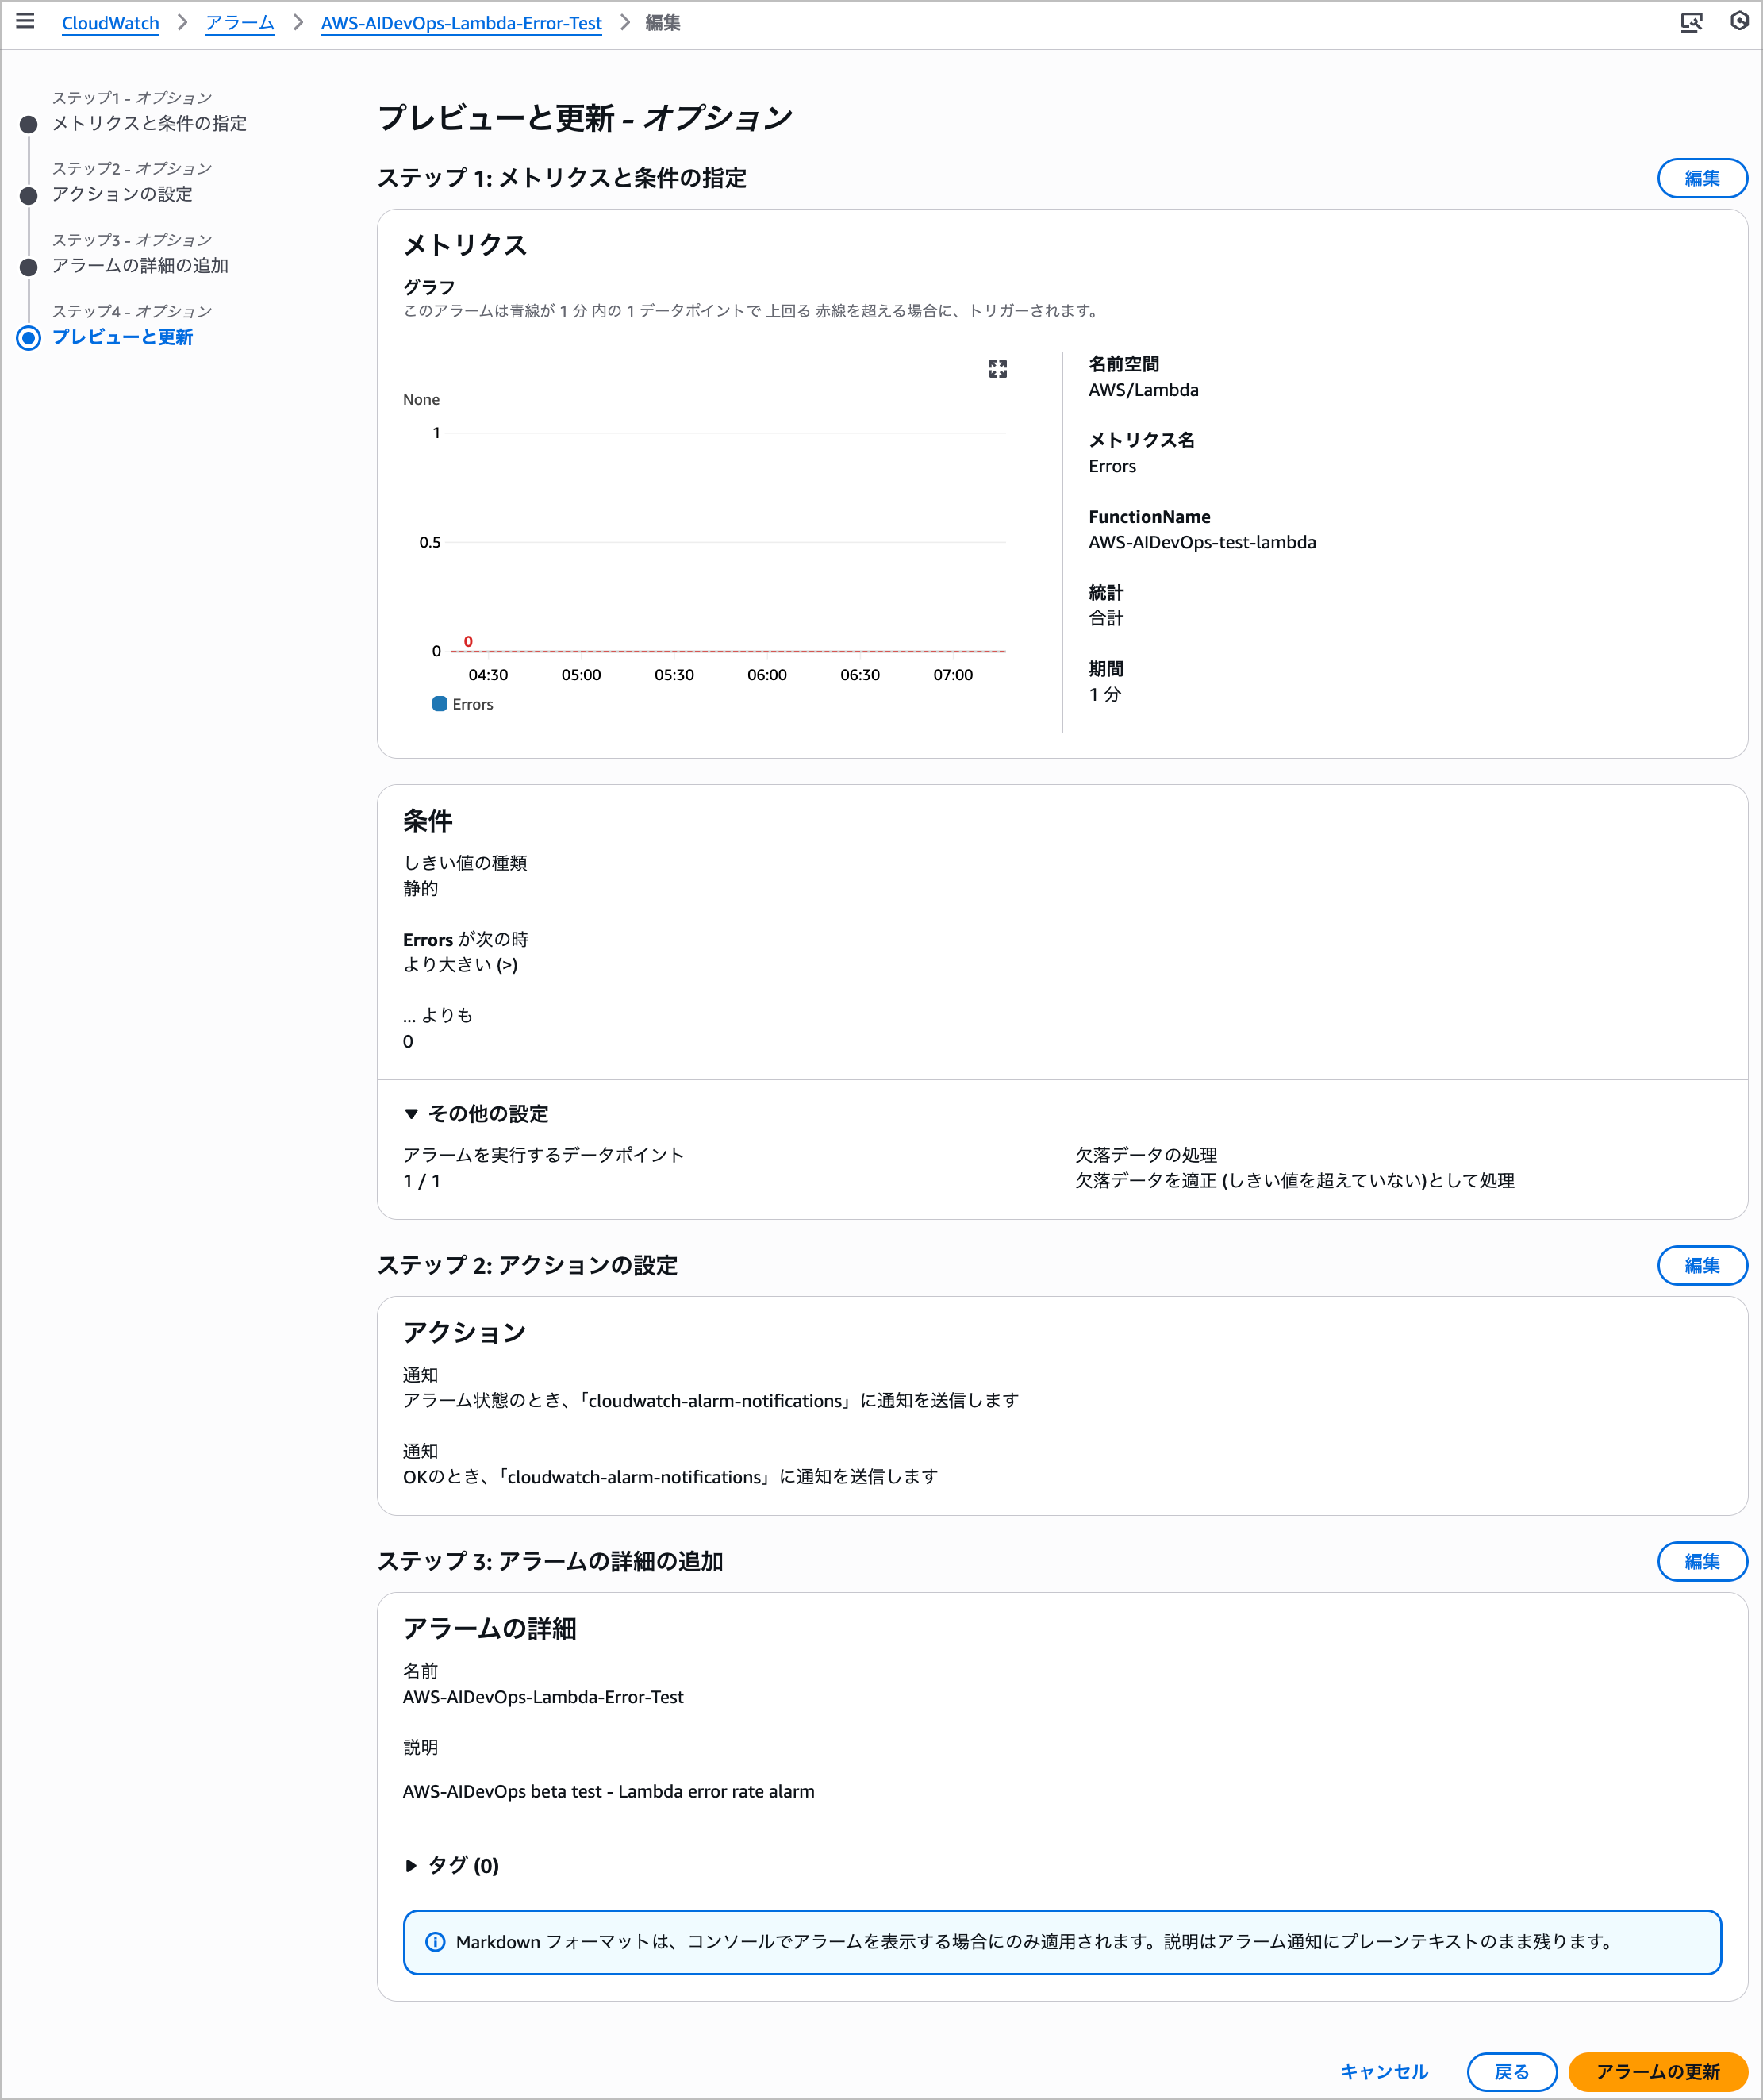Open the hamburger navigation menu
Screen dimensions: 1763x2100
(25, 21)
